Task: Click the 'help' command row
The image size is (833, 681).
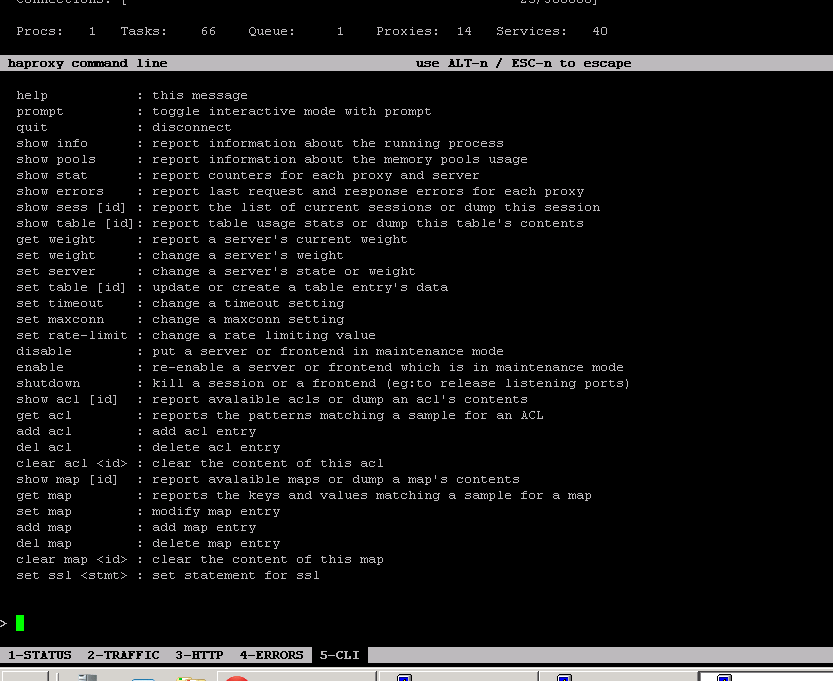Action: tap(132, 96)
